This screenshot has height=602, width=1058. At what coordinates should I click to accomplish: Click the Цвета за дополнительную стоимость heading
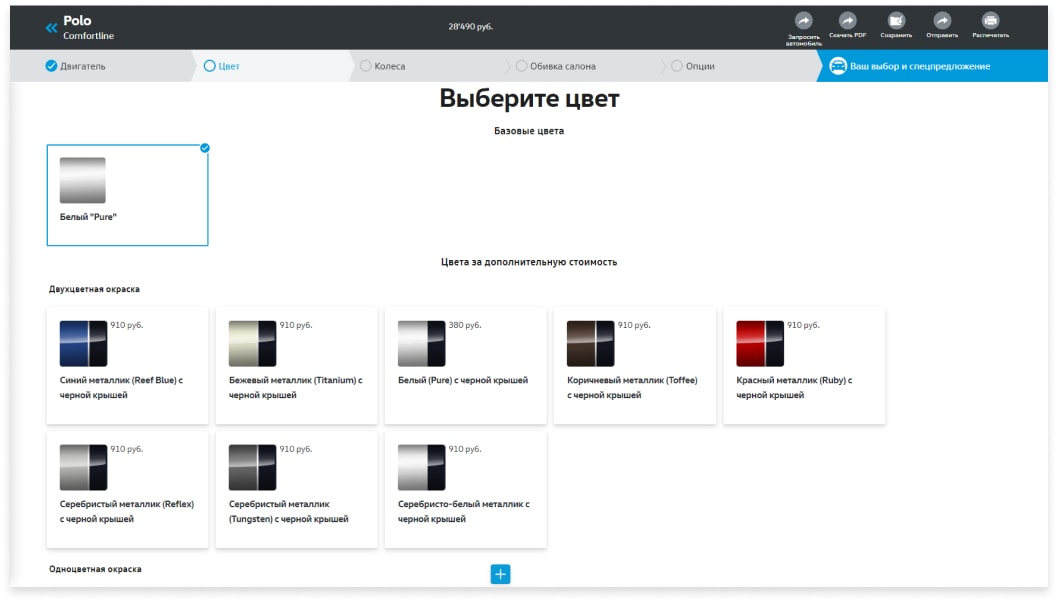point(529,262)
